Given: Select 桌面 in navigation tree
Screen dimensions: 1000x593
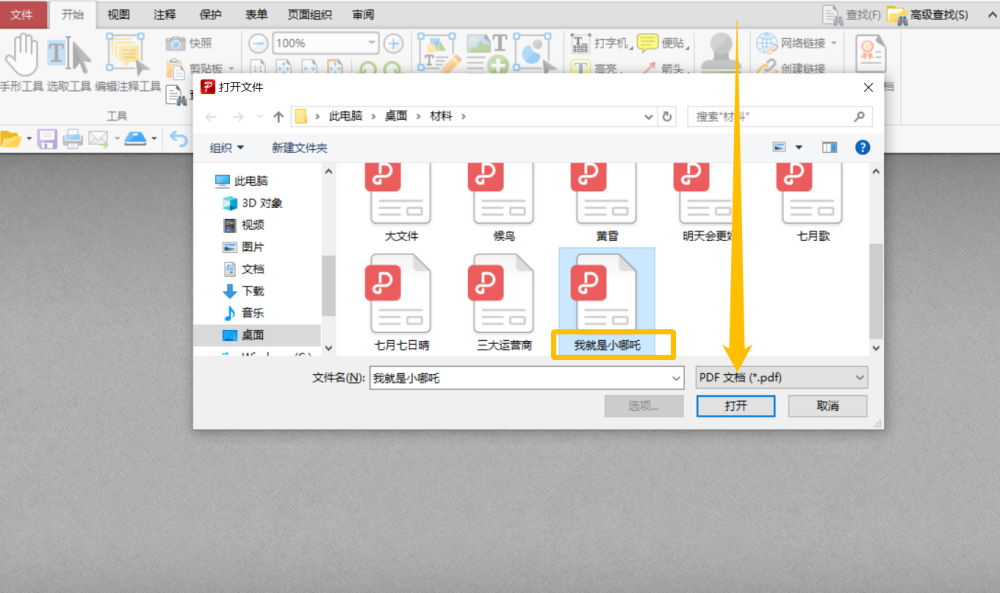Looking at the screenshot, I should click(243, 335).
